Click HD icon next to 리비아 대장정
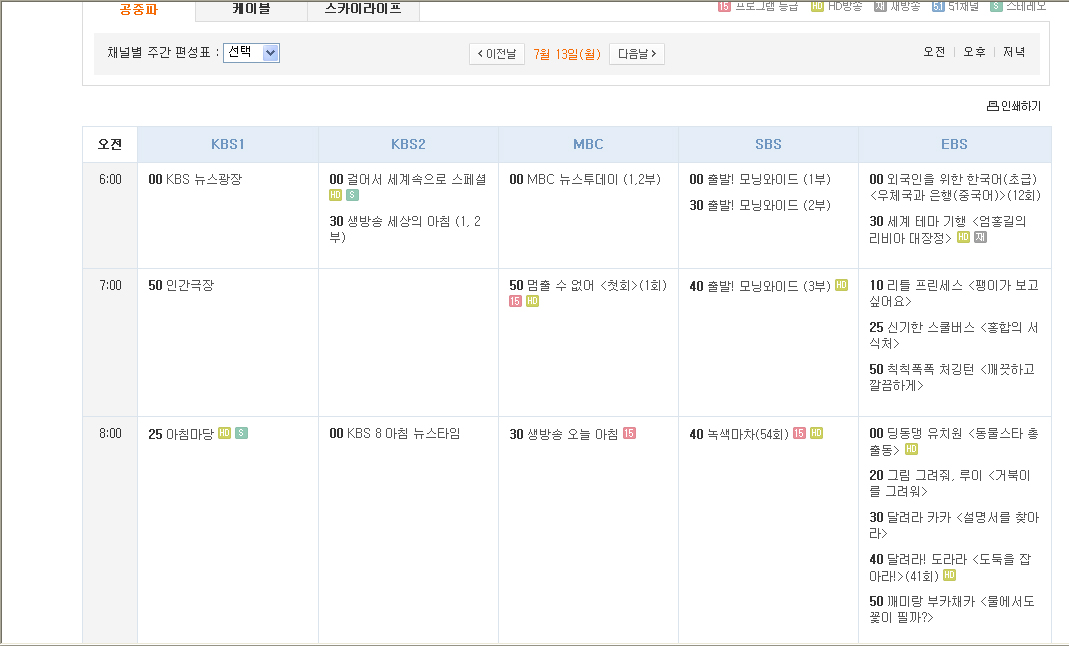The image size is (1069, 646). [963, 237]
